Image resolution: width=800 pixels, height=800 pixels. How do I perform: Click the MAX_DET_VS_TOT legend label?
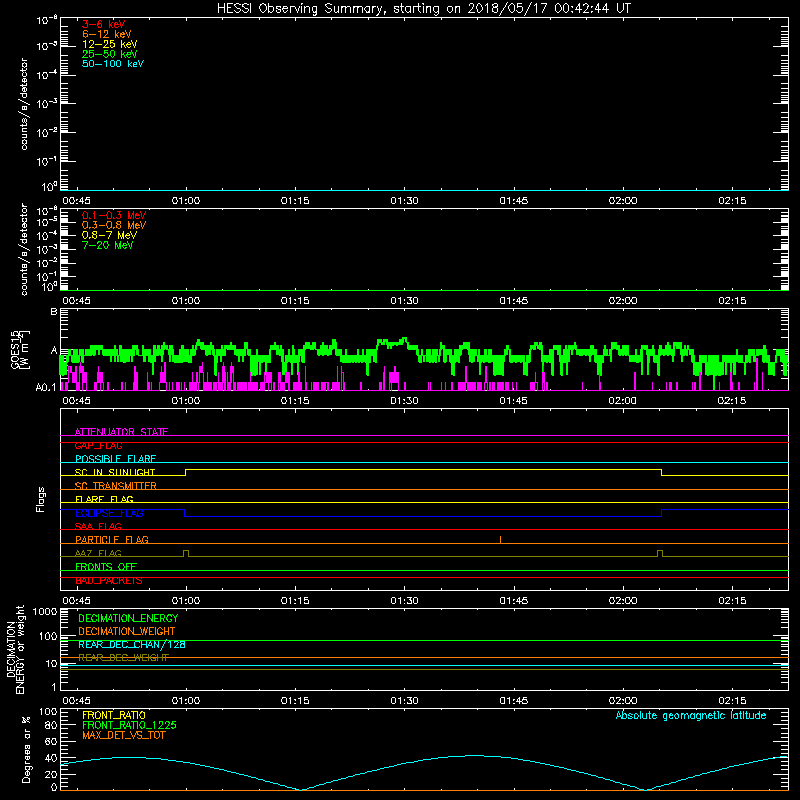123,735
